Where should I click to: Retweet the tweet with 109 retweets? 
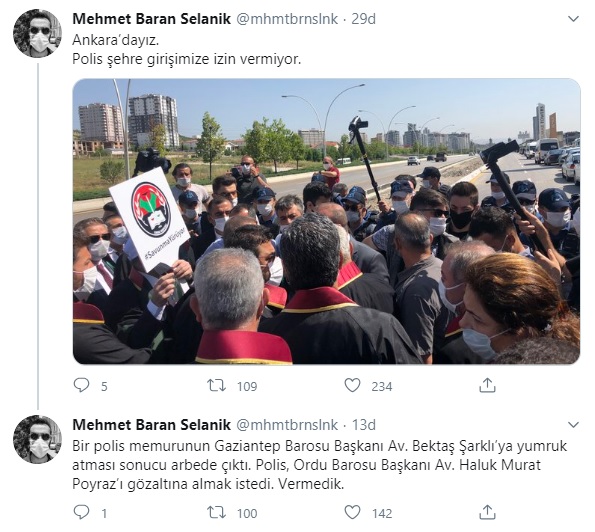[217, 386]
